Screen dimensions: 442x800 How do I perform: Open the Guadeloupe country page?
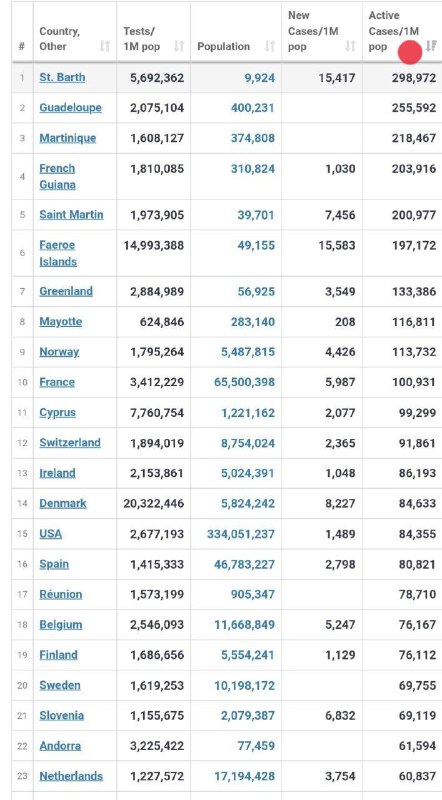(70, 108)
